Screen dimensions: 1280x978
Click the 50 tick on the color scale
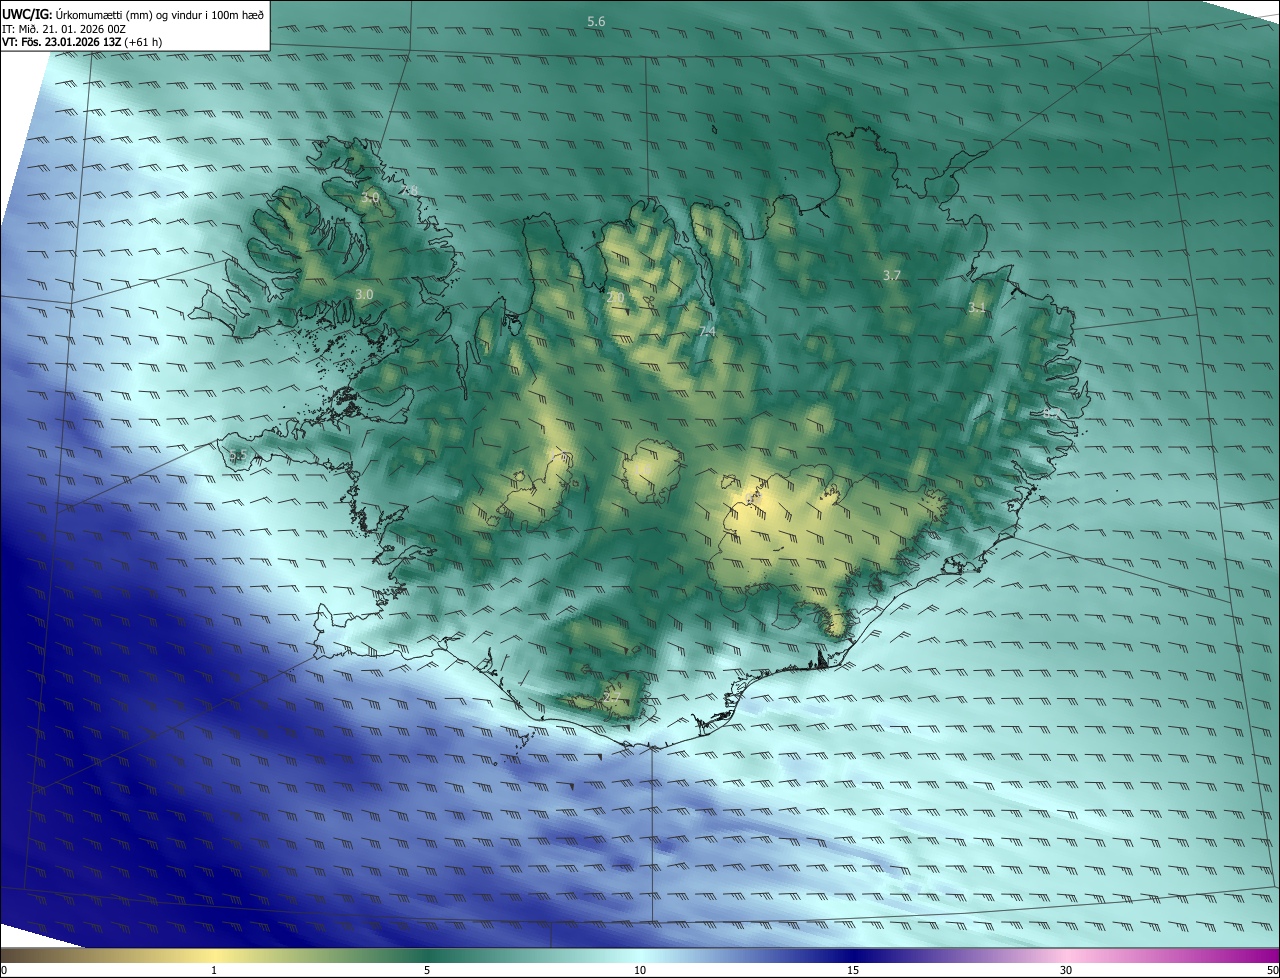click(x=1272, y=970)
